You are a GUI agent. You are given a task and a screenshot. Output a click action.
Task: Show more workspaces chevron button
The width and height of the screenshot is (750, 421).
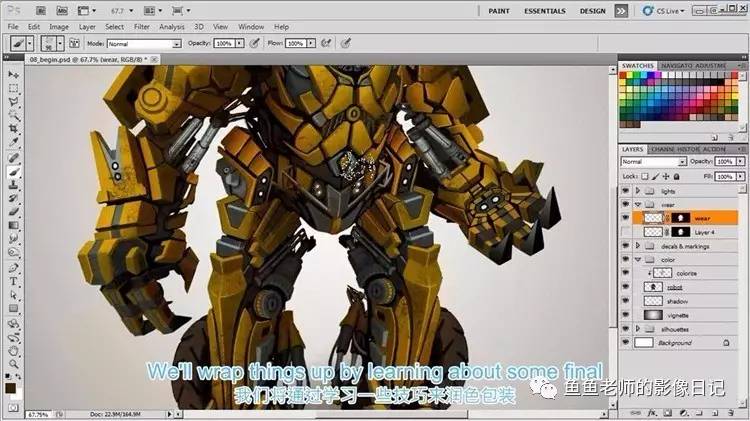(x=621, y=11)
